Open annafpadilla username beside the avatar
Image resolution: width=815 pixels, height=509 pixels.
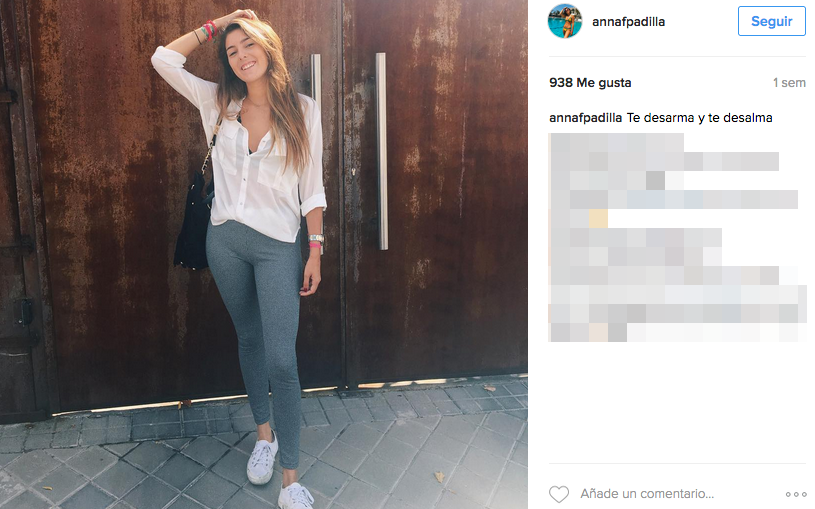pos(628,22)
